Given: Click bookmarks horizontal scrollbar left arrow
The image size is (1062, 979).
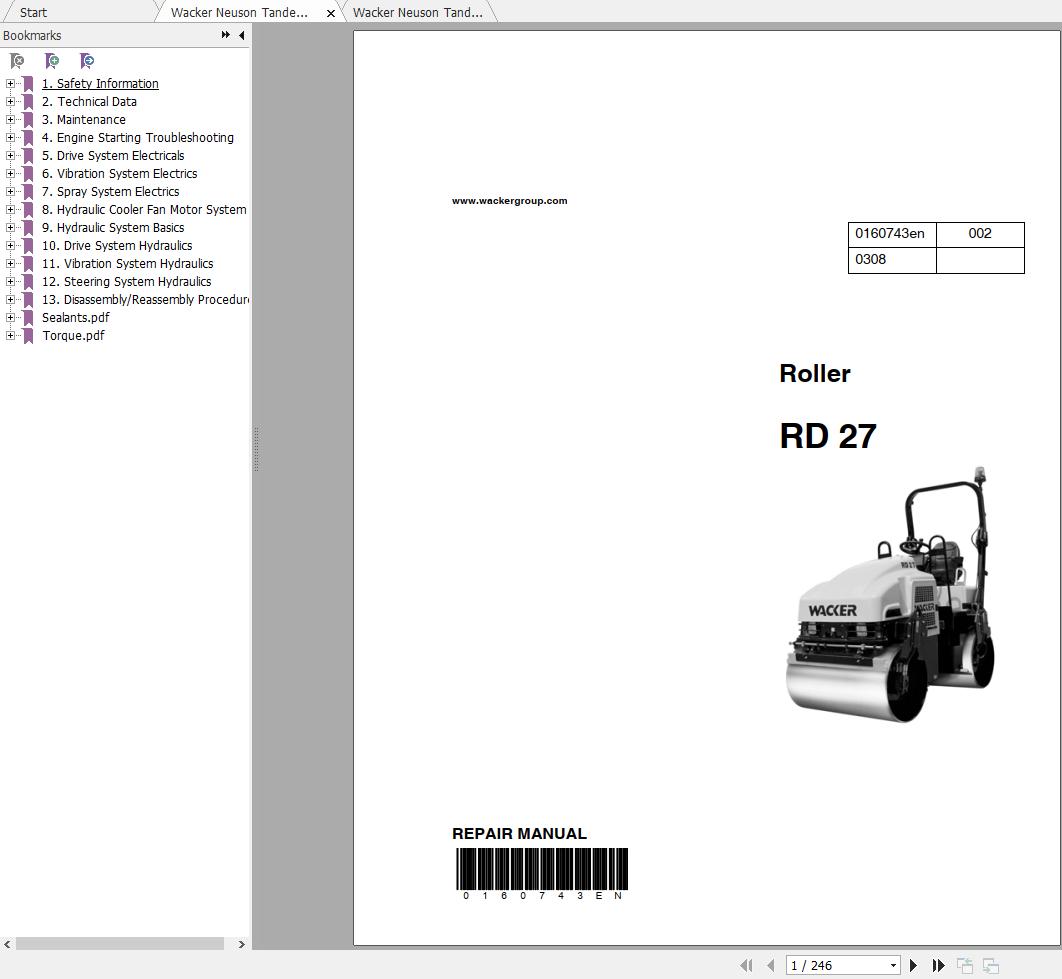Looking at the screenshot, I should (7, 944).
